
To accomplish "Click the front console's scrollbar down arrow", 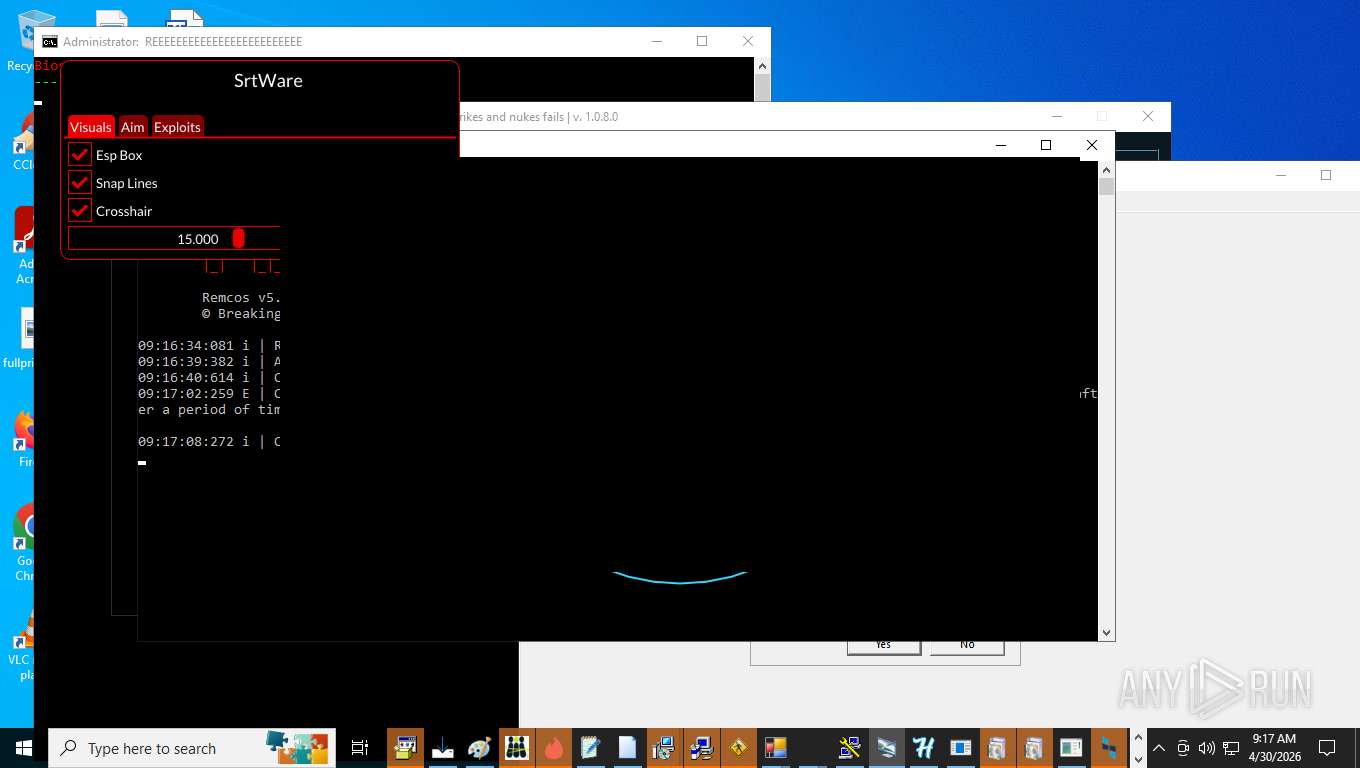I will point(1106,632).
